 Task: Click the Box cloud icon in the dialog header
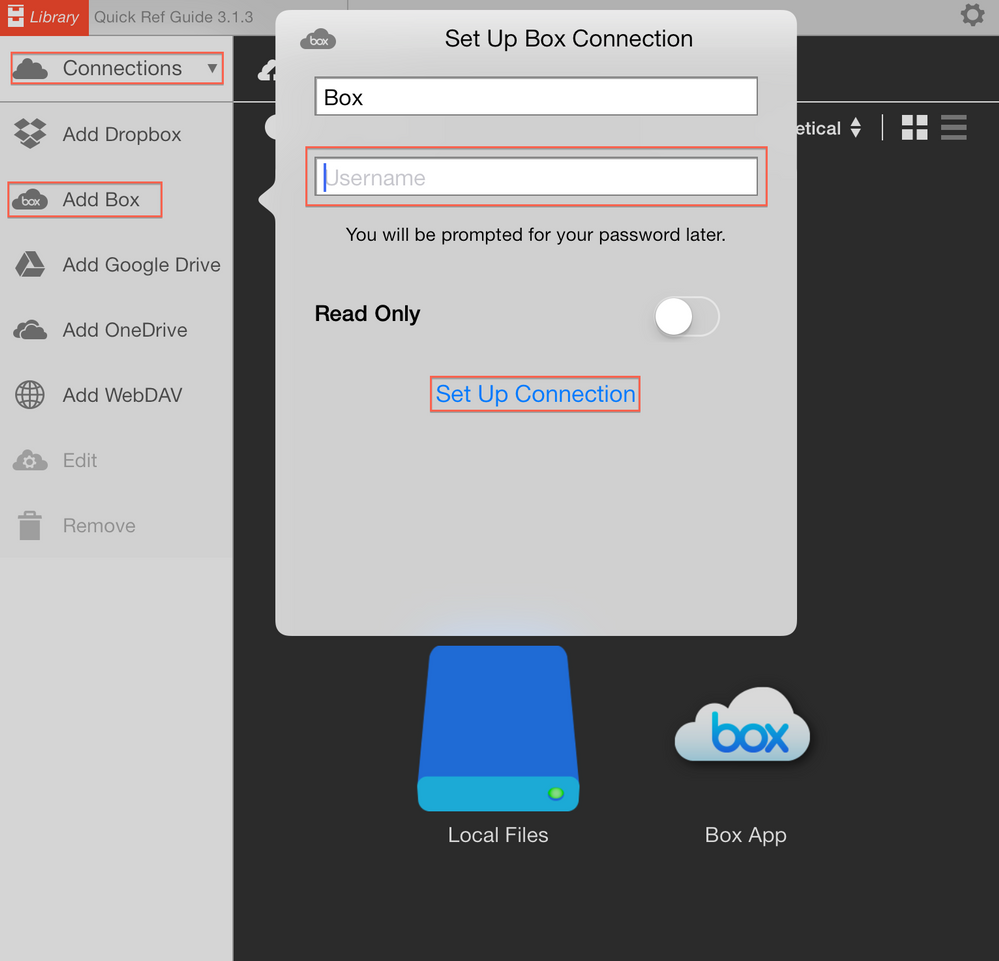click(317, 38)
